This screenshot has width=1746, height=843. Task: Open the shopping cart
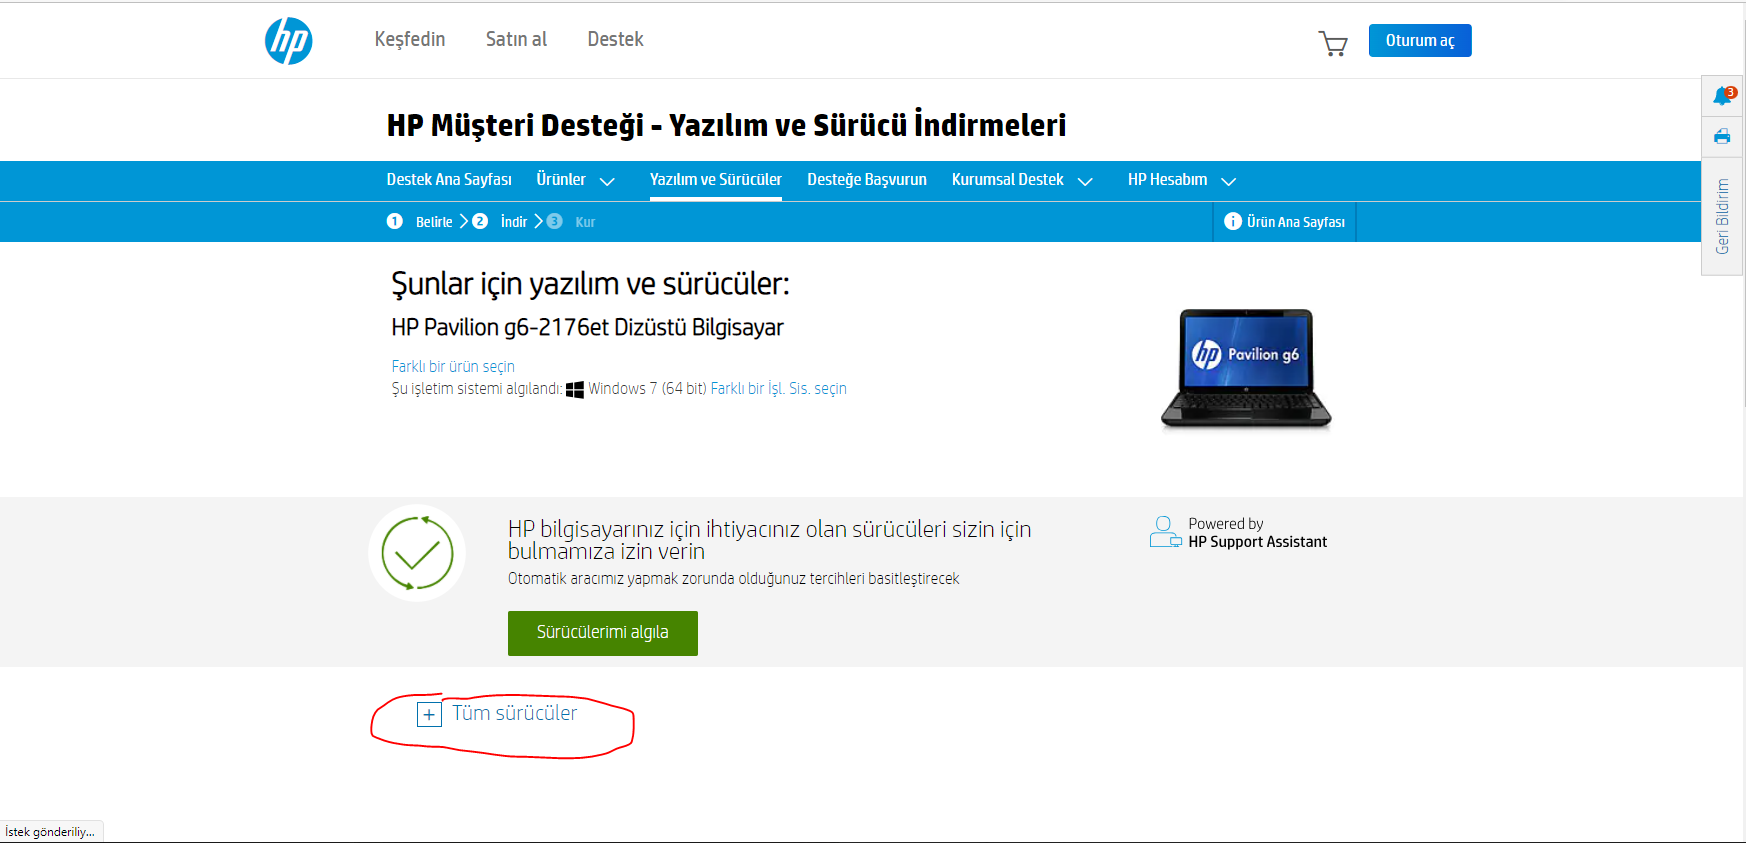point(1333,43)
